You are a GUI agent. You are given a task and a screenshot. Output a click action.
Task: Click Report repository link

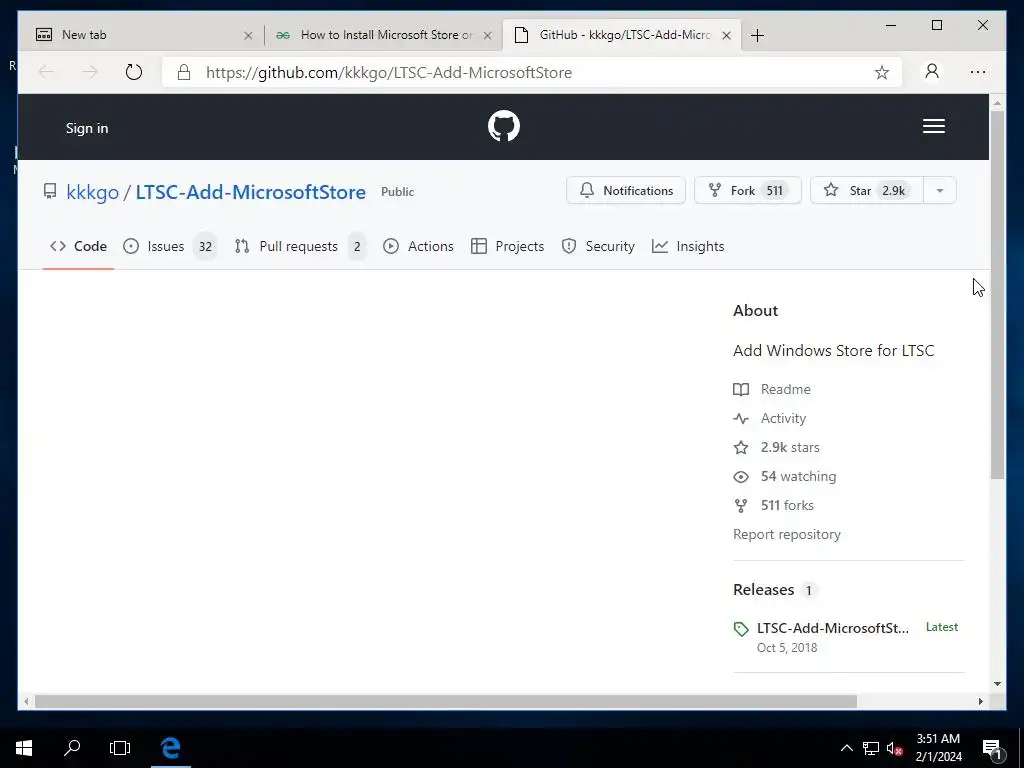point(786,534)
